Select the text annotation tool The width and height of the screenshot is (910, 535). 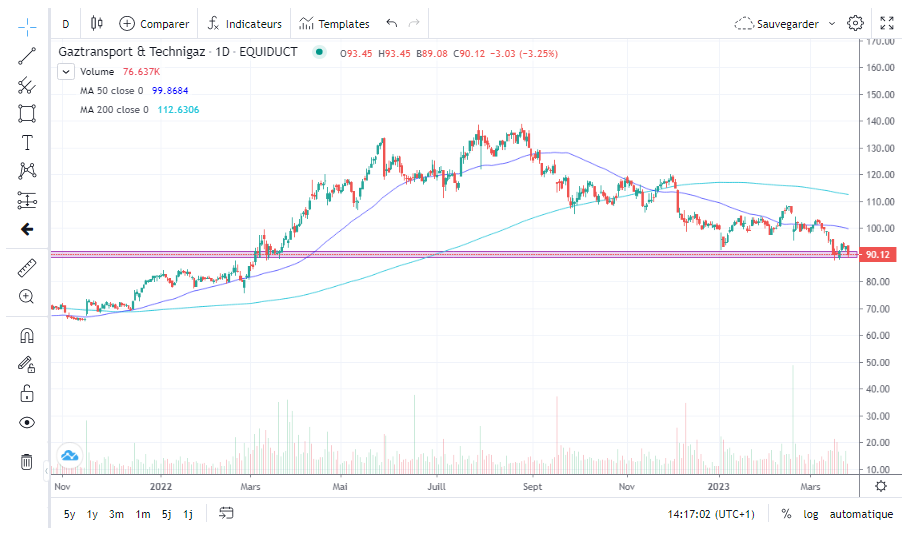(x=27, y=143)
